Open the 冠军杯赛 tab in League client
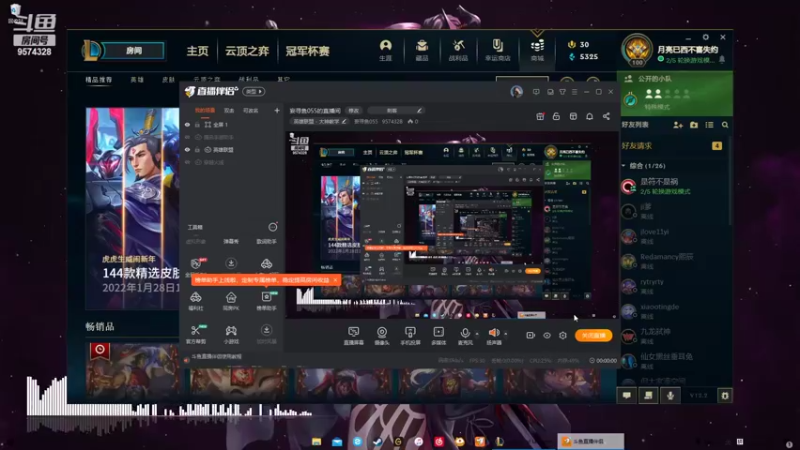 (x=308, y=51)
